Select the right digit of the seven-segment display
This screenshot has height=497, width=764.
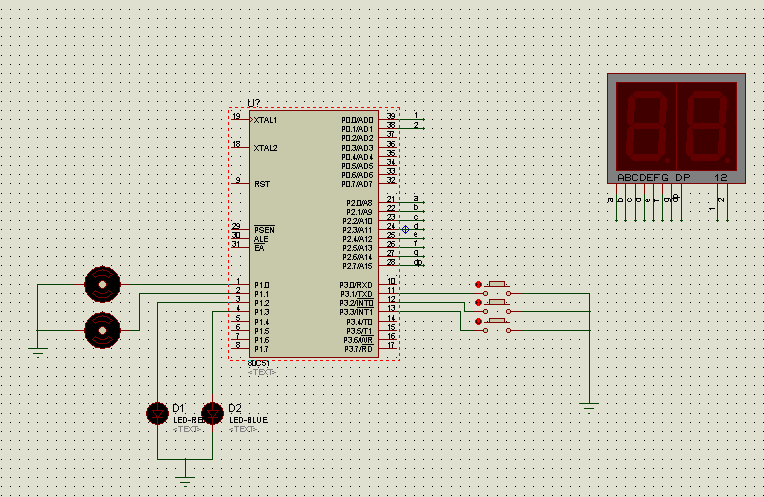coord(707,126)
